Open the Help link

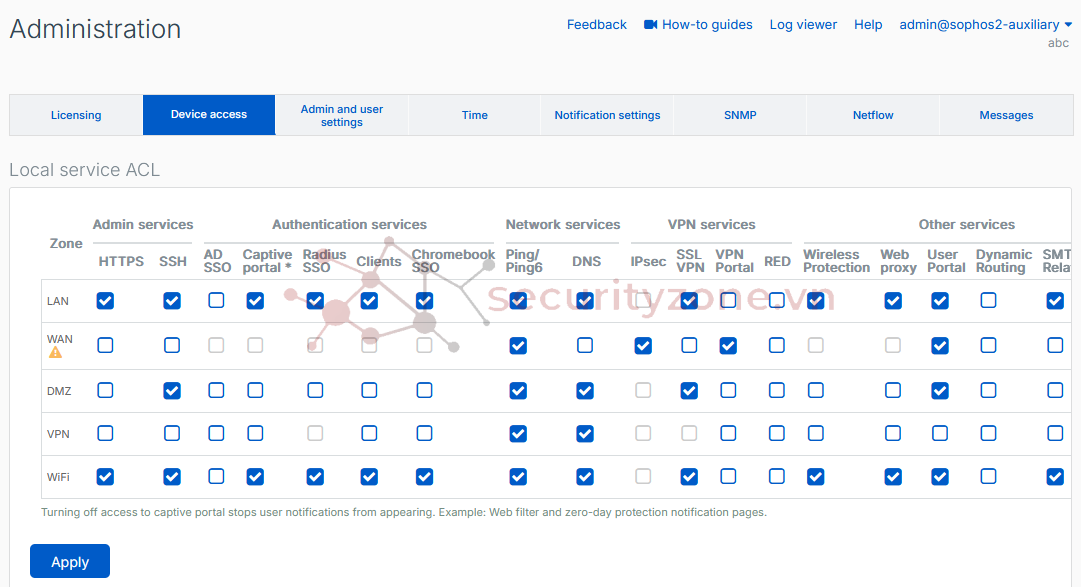[868, 24]
